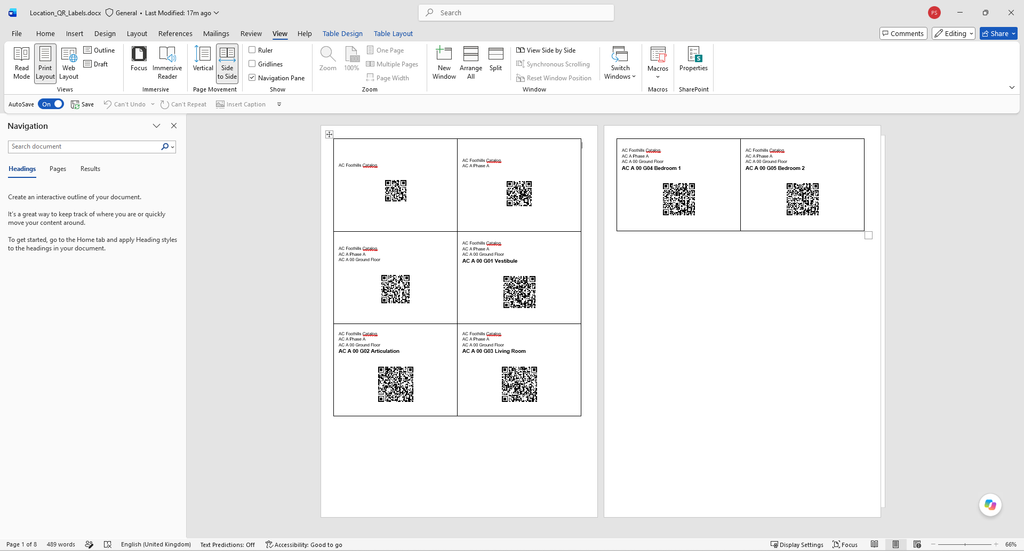Click the document search magnifier icon
This screenshot has width=1024, height=551.
[x=165, y=147]
